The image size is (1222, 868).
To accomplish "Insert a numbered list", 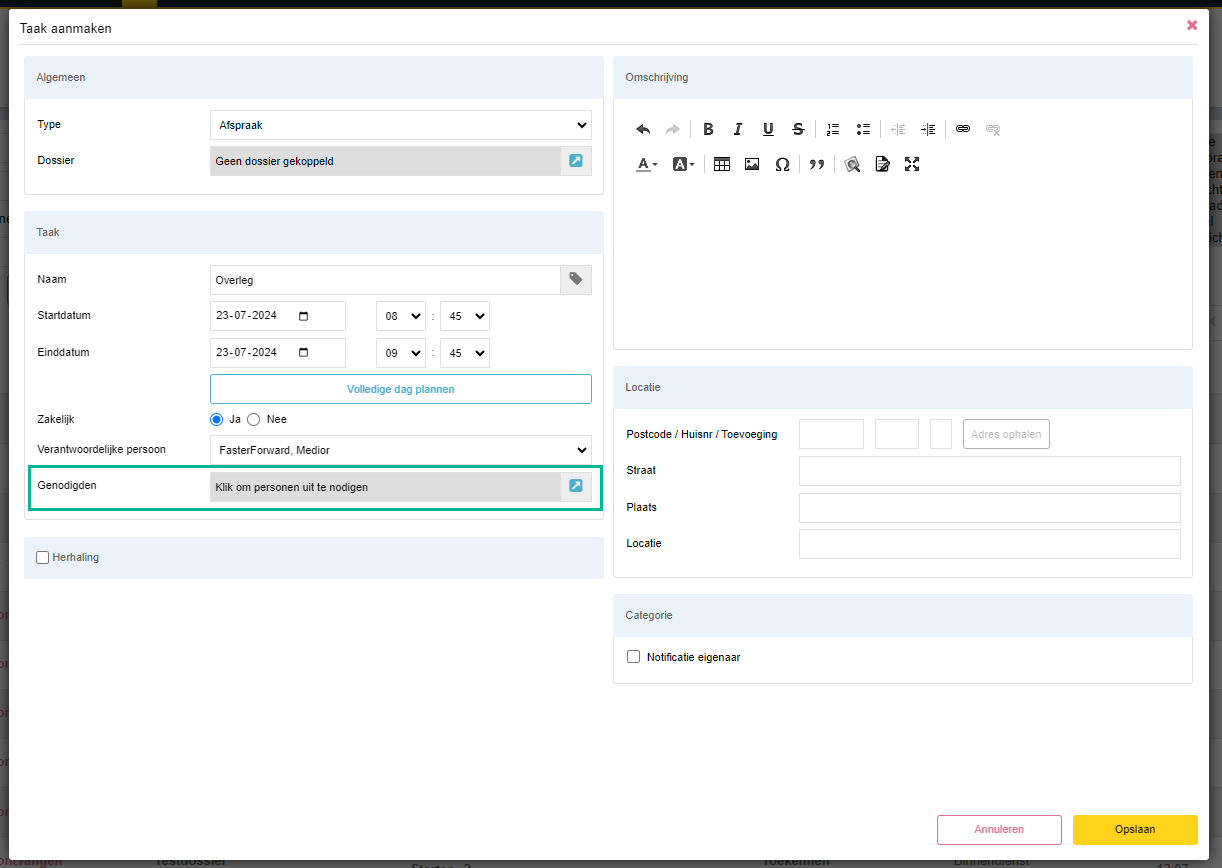I will tap(833, 129).
